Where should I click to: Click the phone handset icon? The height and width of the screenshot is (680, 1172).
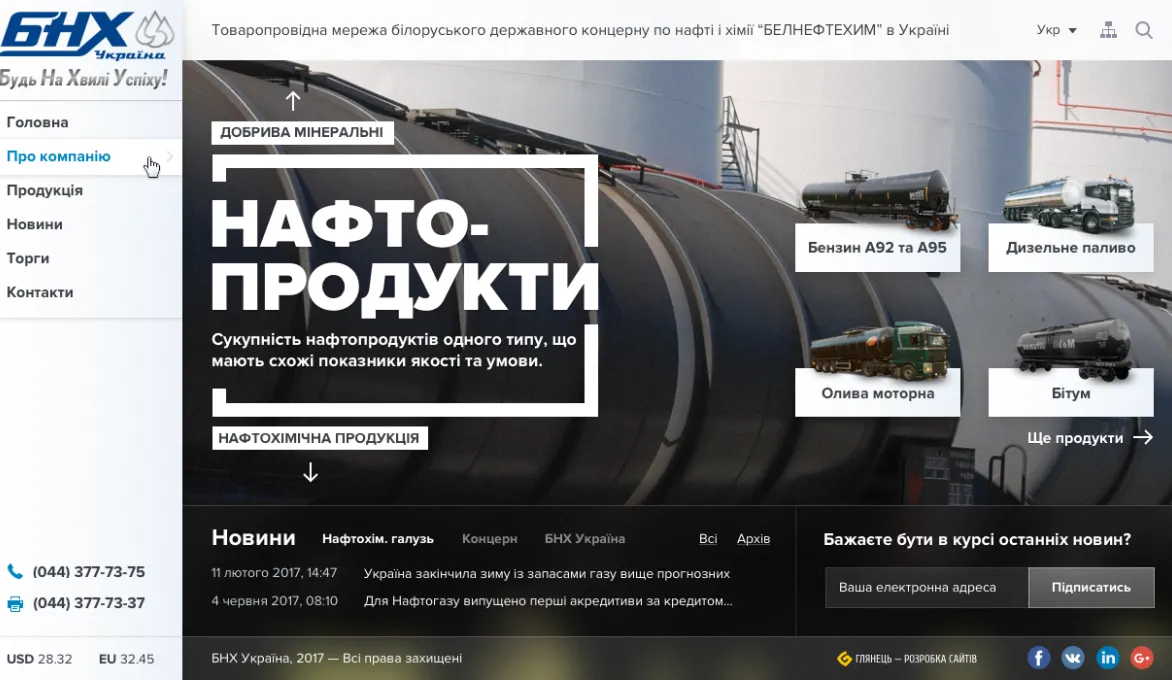point(15,572)
